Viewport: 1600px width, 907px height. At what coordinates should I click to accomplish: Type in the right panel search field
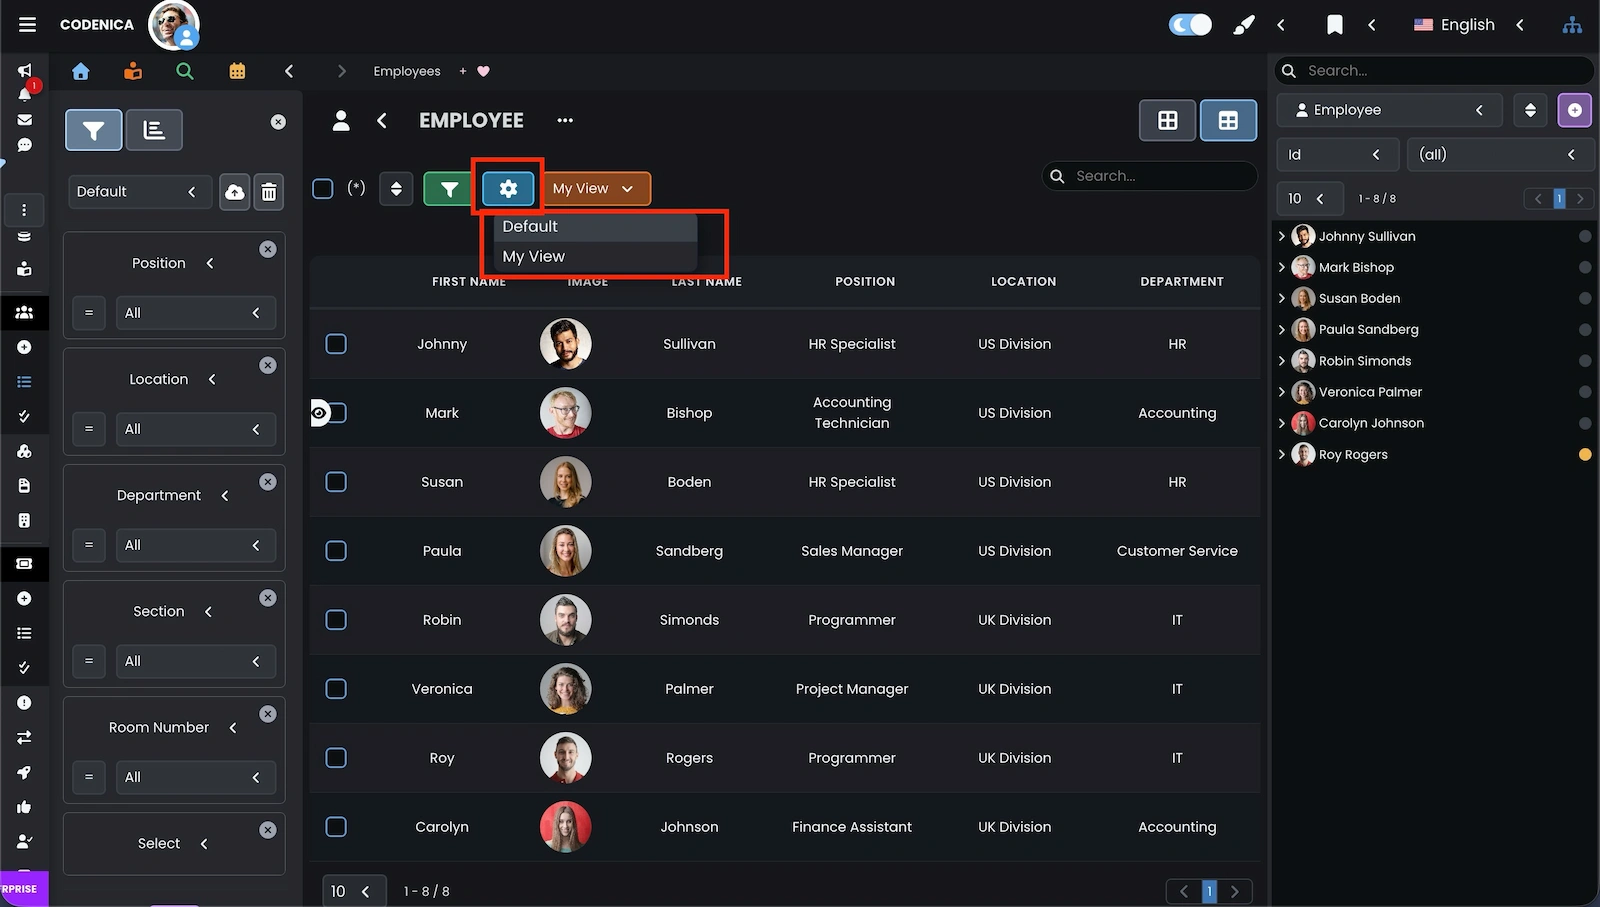[x=1430, y=70]
